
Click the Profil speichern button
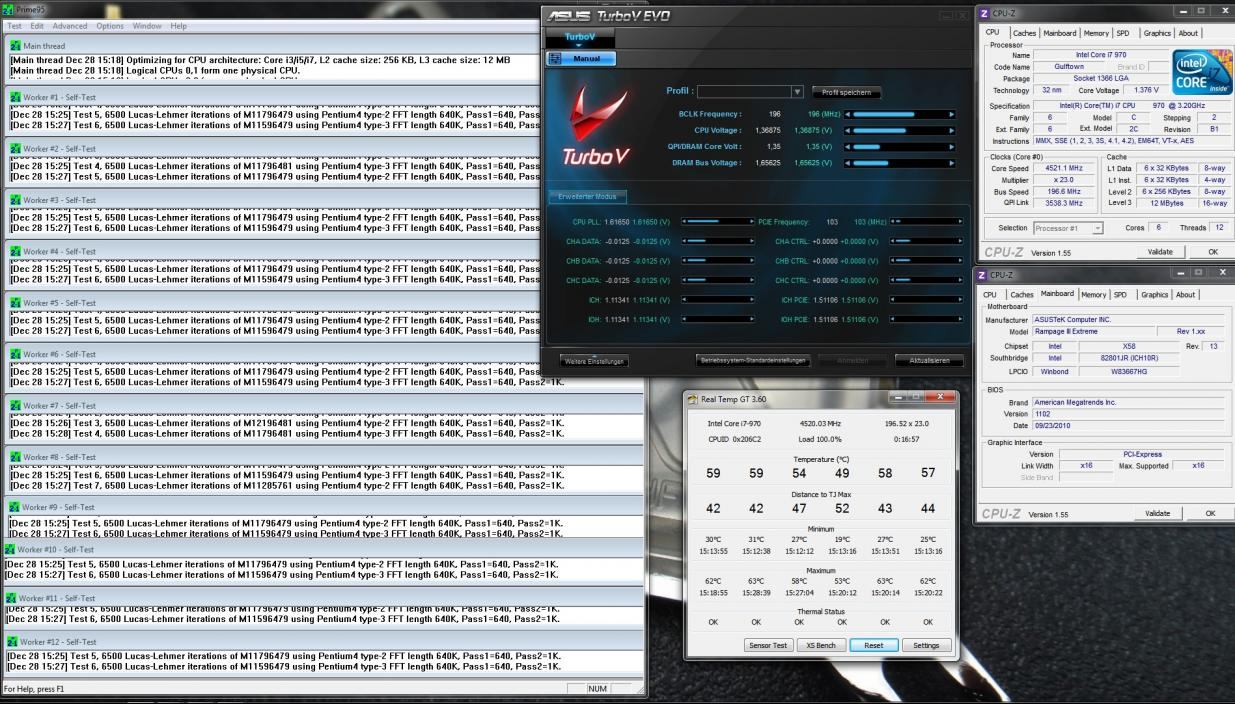coord(846,92)
